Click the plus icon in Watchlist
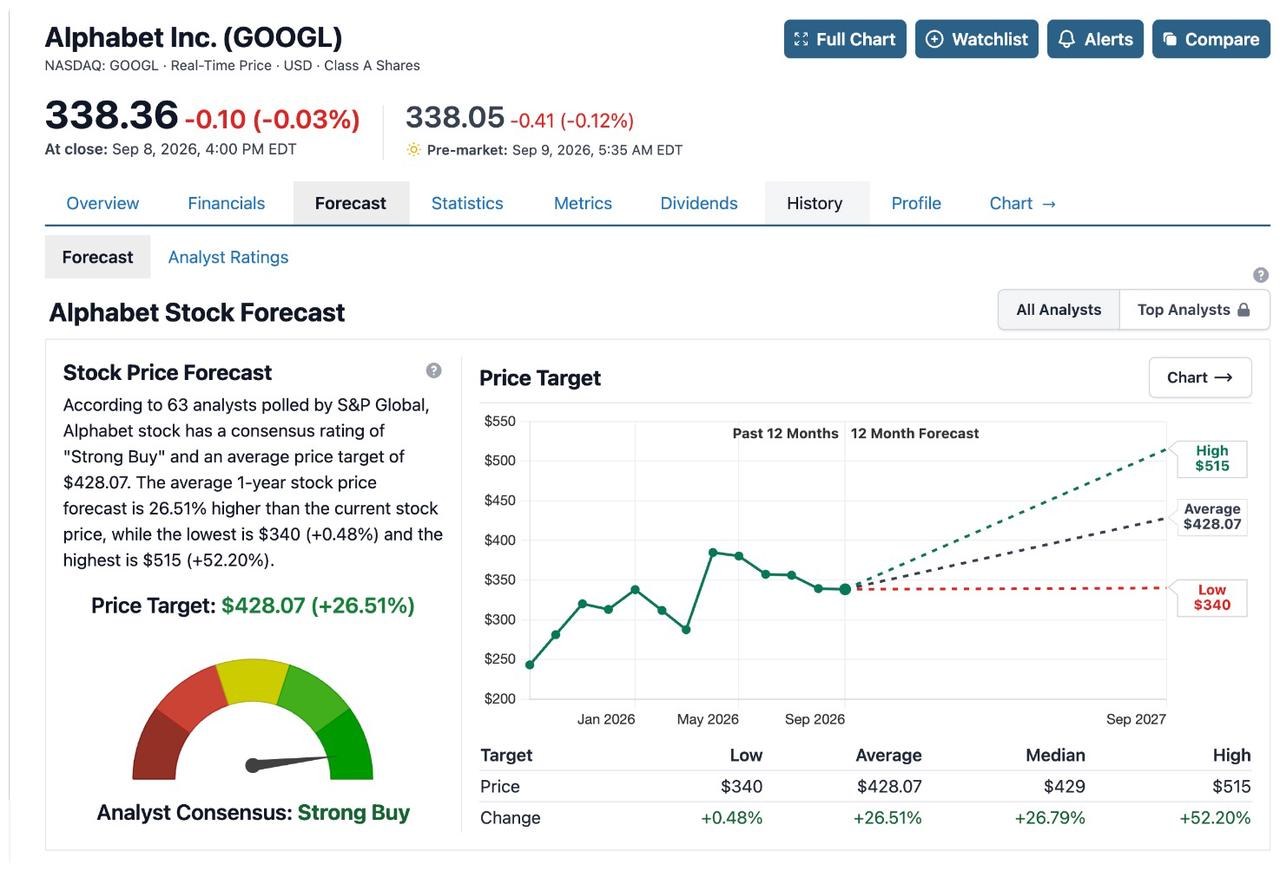The height and width of the screenshot is (871, 1280). pos(934,39)
